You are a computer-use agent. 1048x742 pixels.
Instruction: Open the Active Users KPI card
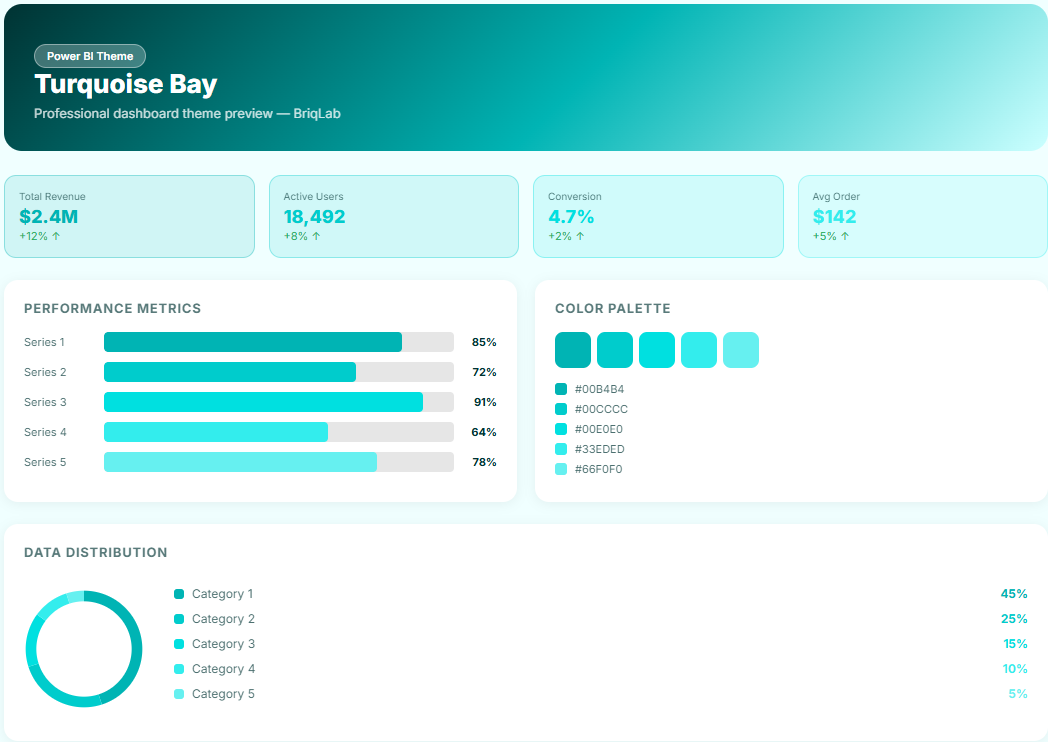pos(393,216)
